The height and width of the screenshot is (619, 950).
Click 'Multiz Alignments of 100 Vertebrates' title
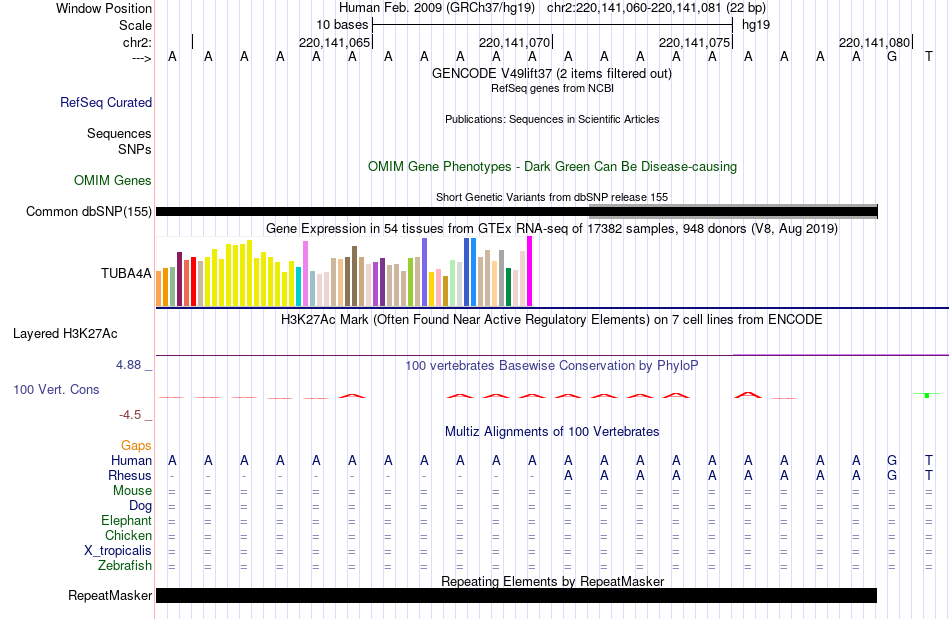tap(552, 432)
